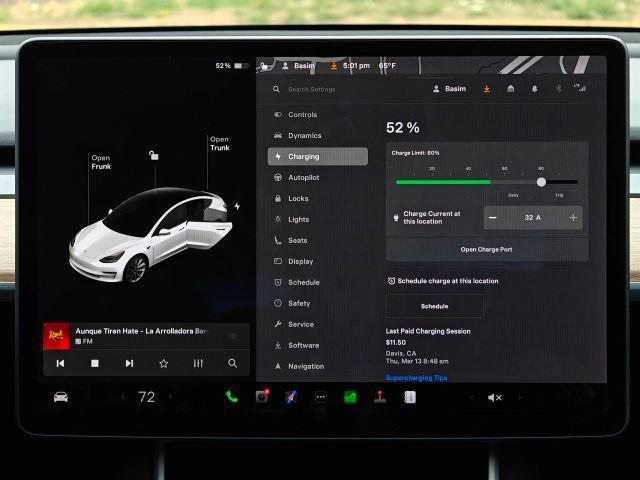Tap the Bluetooth icon in settings header
Image resolution: width=640 pixels, height=480 pixels.
[x=558, y=89]
